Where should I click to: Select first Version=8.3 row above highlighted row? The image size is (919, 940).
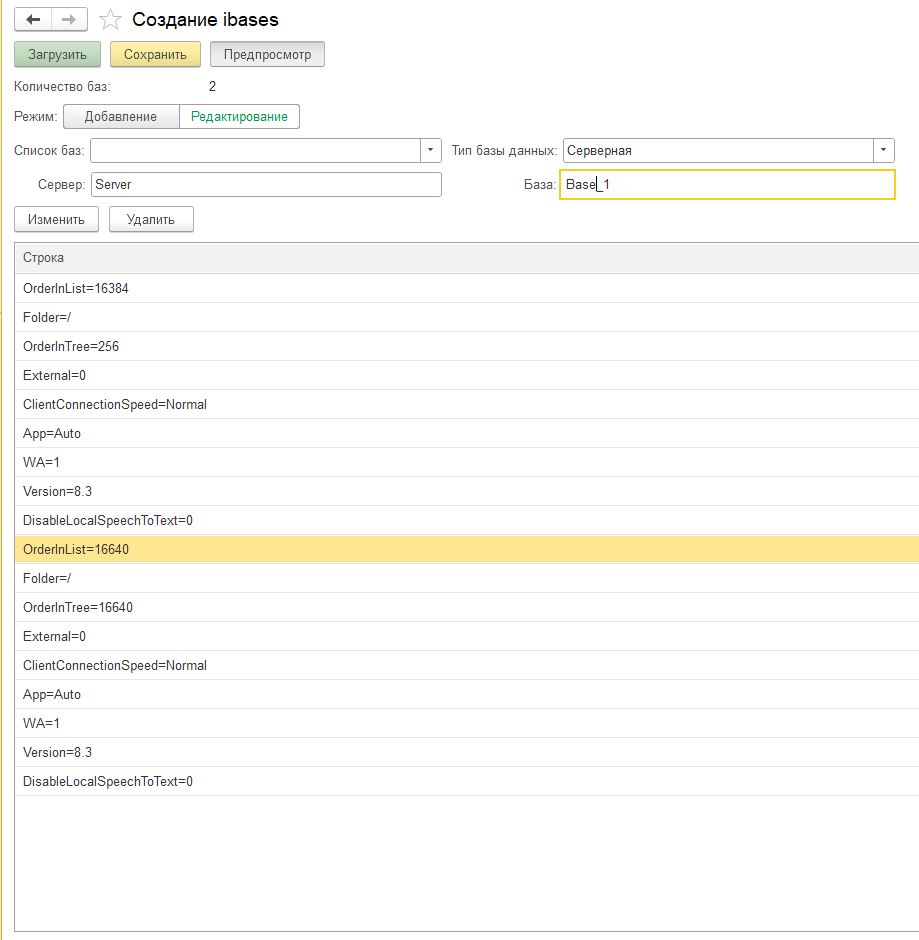(x=467, y=492)
